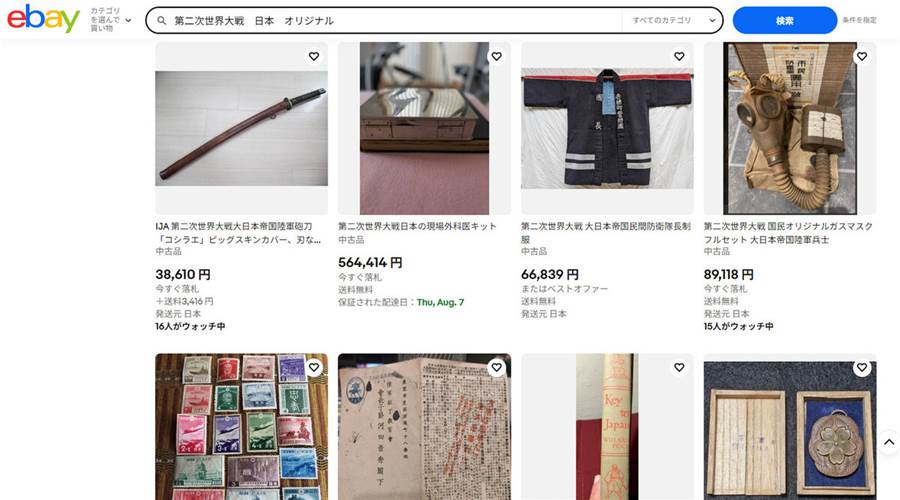Screen dimensions: 900x500
Task: Heart icon on cherry blossom badge listing
Action: [x=862, y=367]
